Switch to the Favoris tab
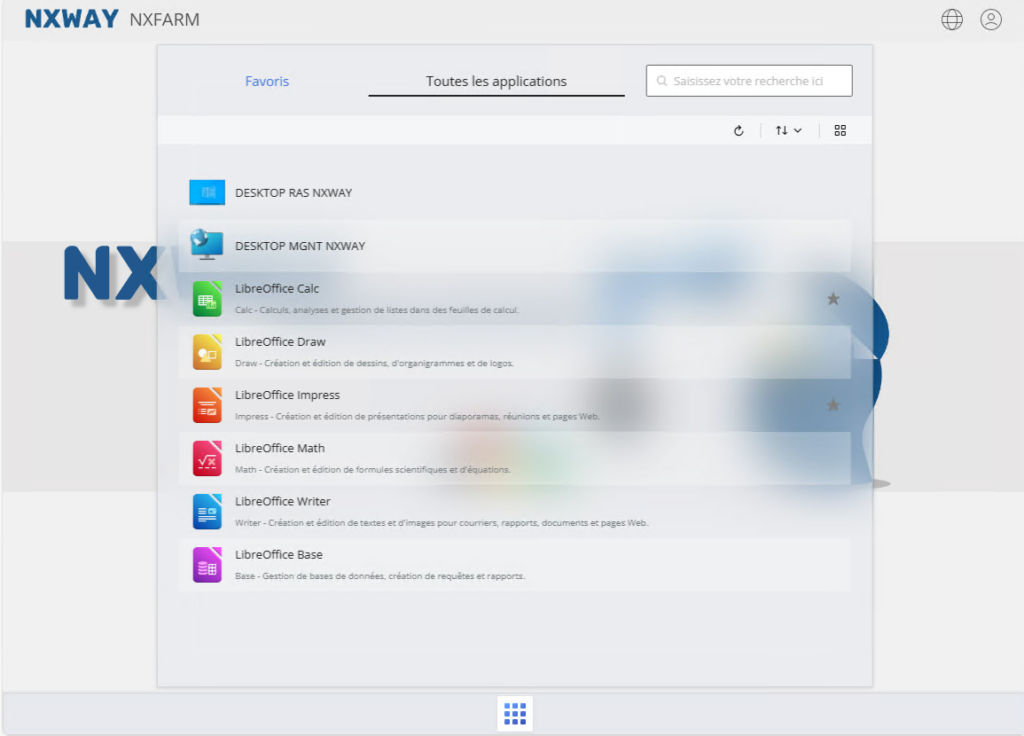Viewport: 1024px width, 736px height. pyautogui.click(x=267, y=81)
